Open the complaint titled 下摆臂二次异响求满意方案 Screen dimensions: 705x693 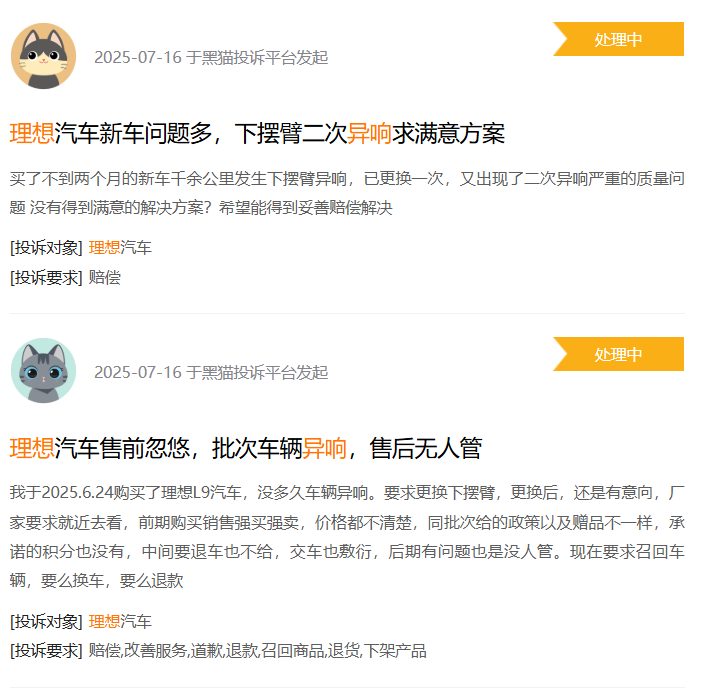click(257, 134)
